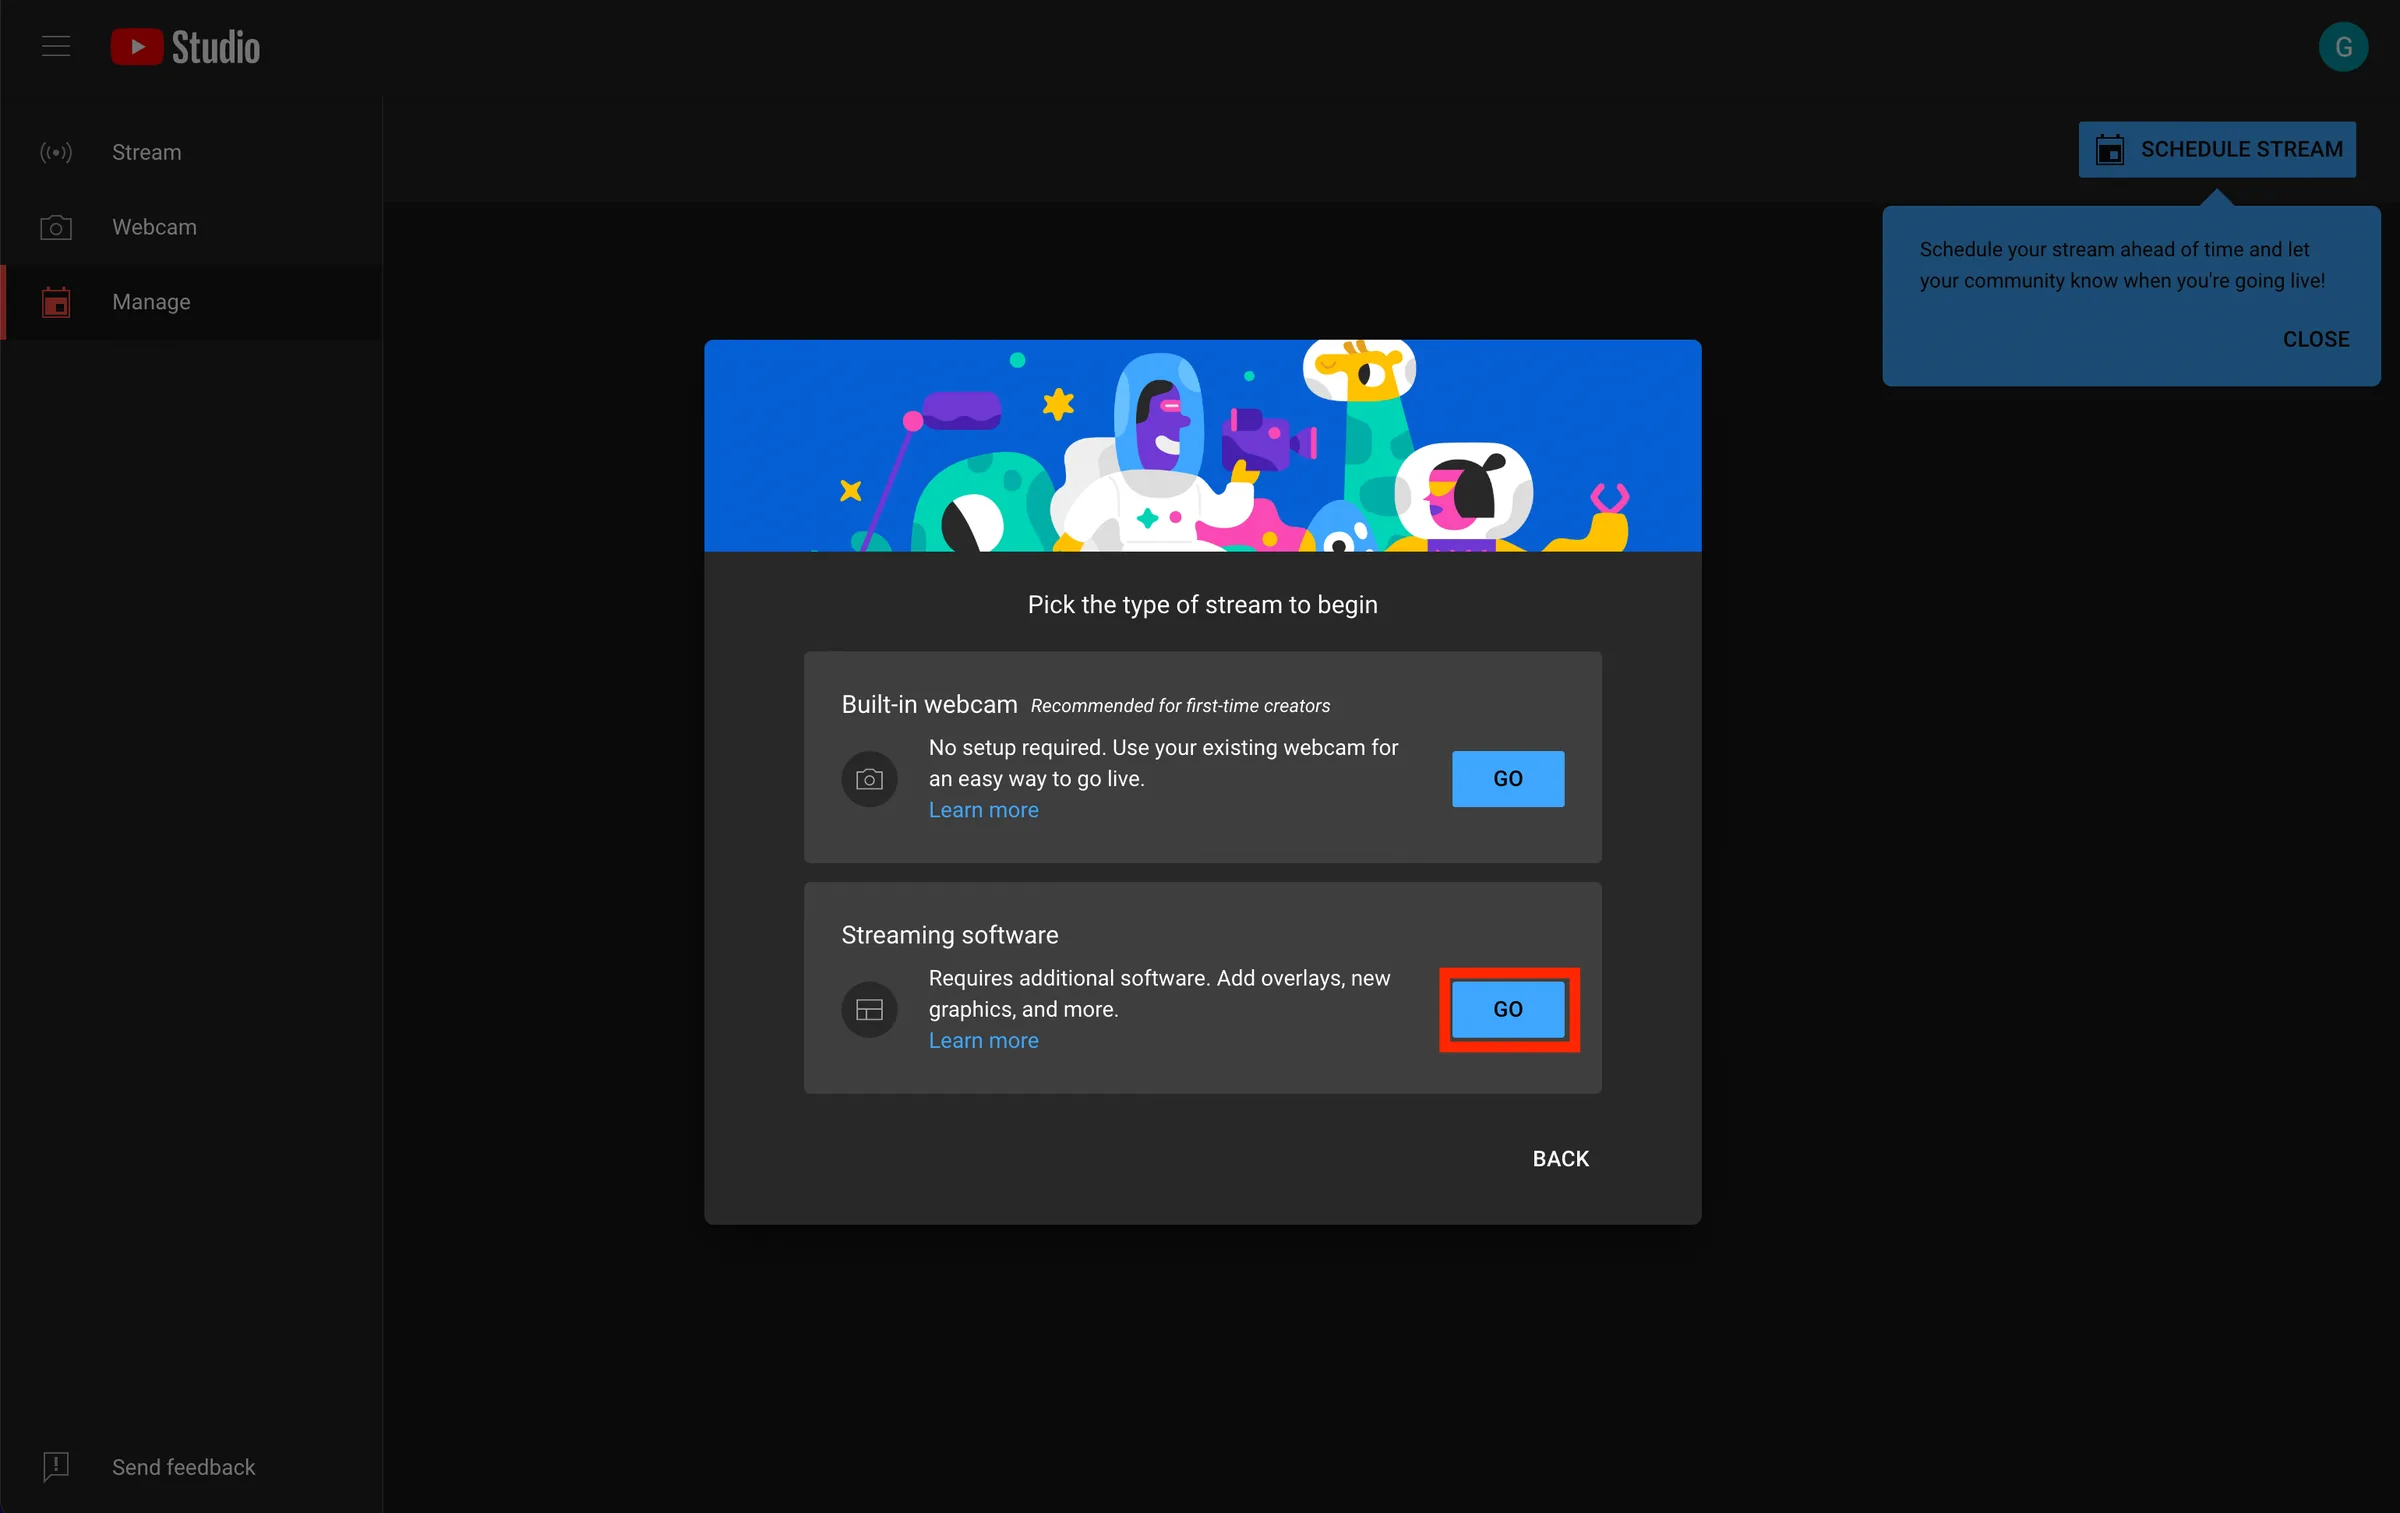Screen dimensions: 2400x1513
Task: Open the hamburger menu icon
Action: click(56, 46)
